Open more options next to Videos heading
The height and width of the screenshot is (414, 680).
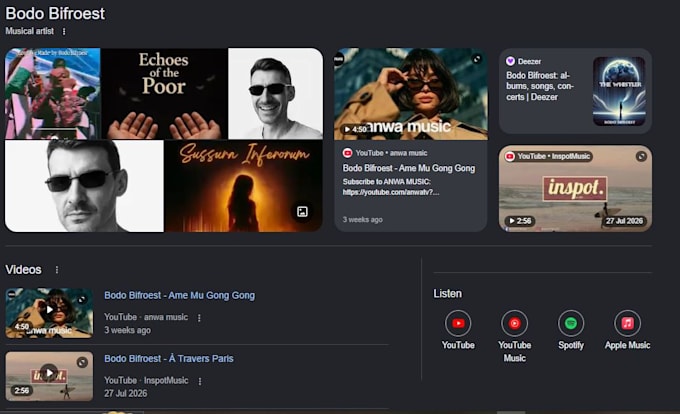[57, 270]
